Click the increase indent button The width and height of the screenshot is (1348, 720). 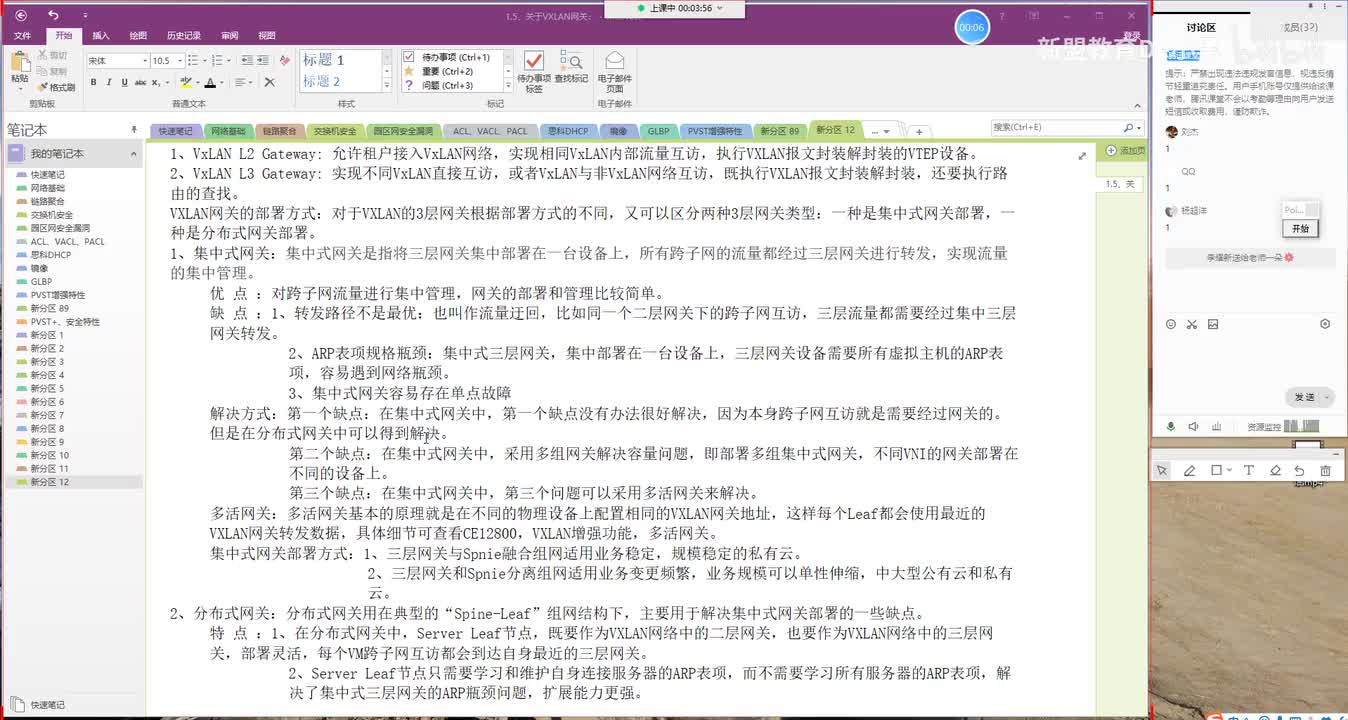click(x=264, y=61)
